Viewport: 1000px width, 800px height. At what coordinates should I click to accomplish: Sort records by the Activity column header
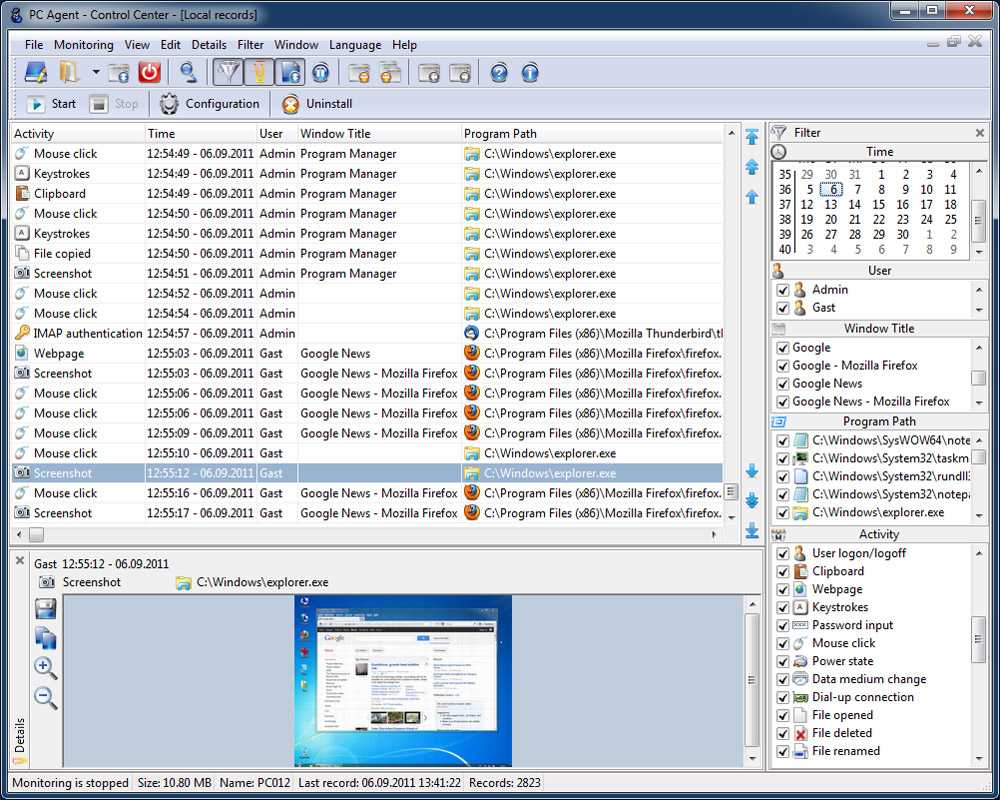pyautogui.click(x=78, y=133)
